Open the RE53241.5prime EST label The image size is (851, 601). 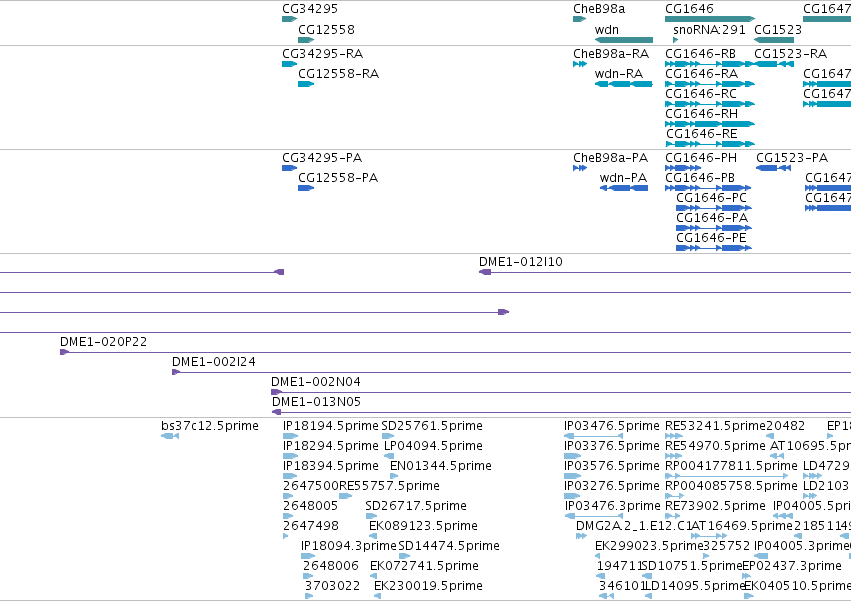[x=715, y=426]
